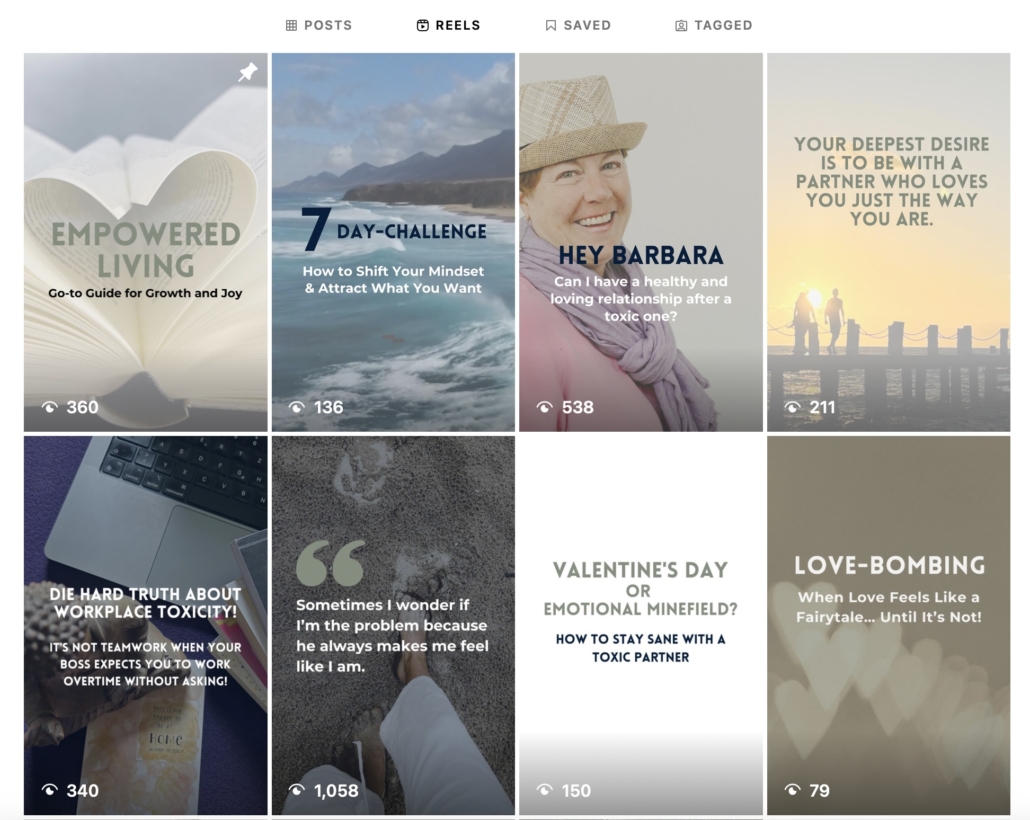1030x820 pixels.
Task: Open the Workplace Toxicity reel
Action: (x=146, y=626)
